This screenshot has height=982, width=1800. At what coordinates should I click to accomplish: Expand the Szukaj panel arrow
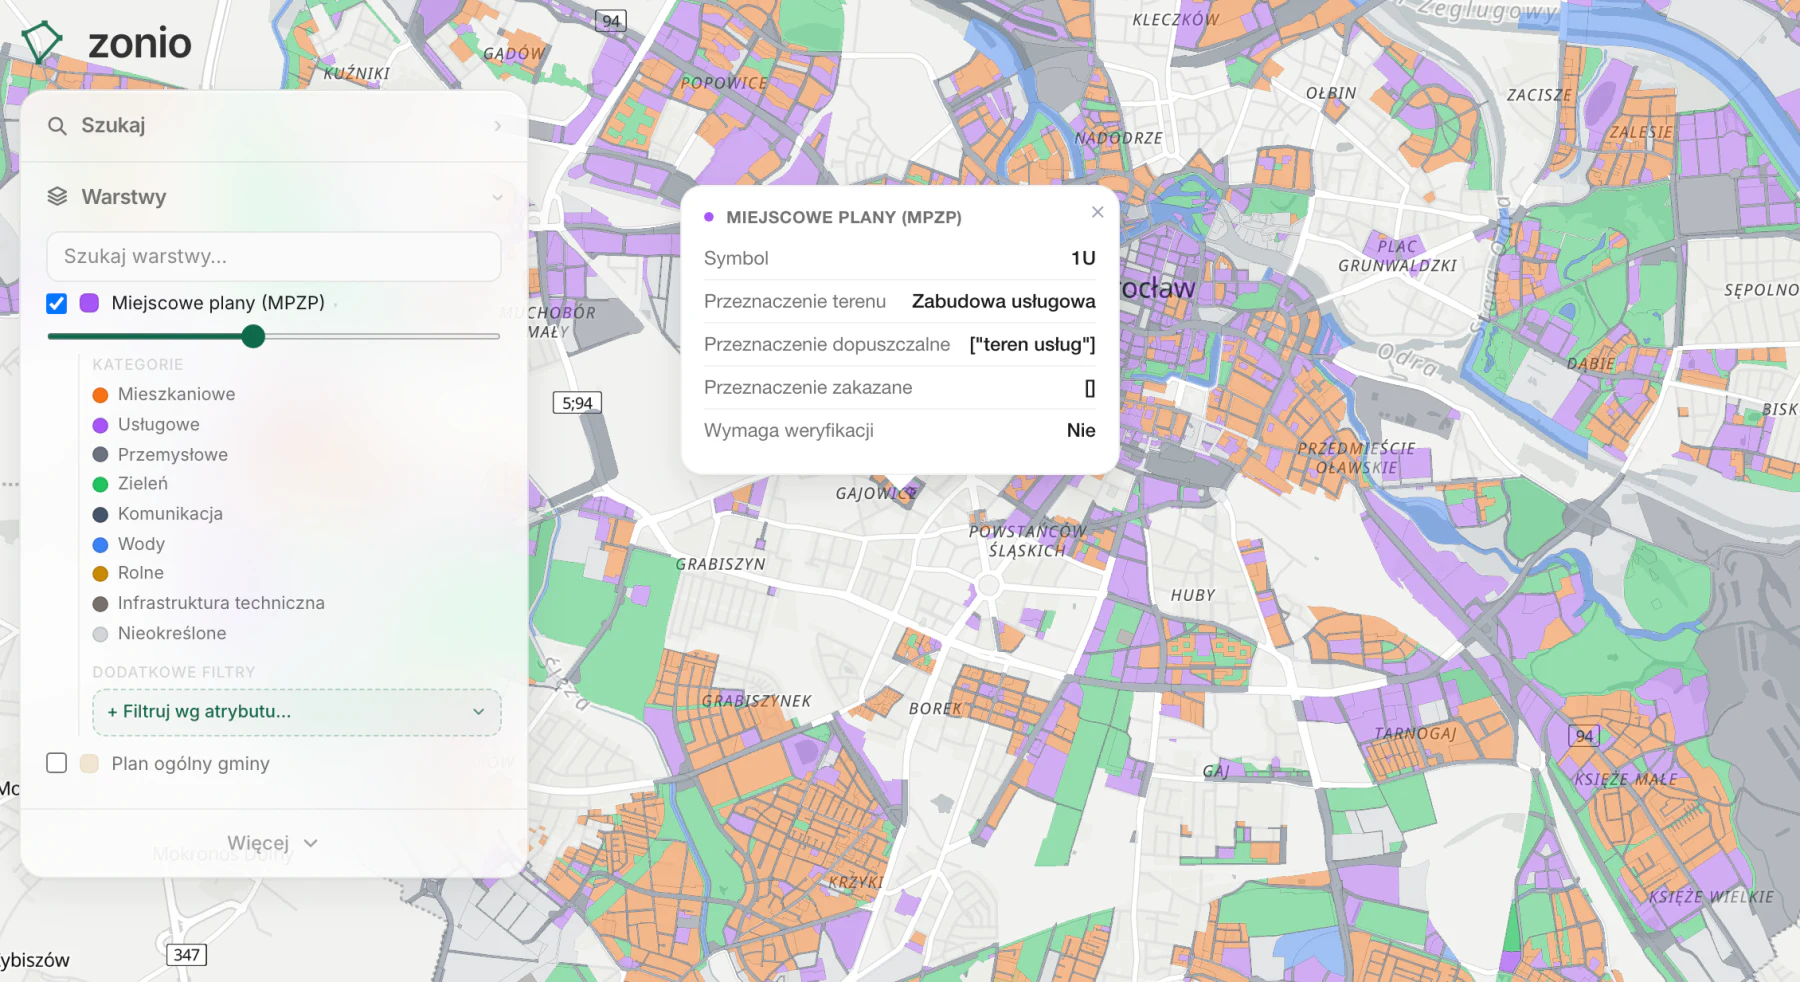point(497,126)
